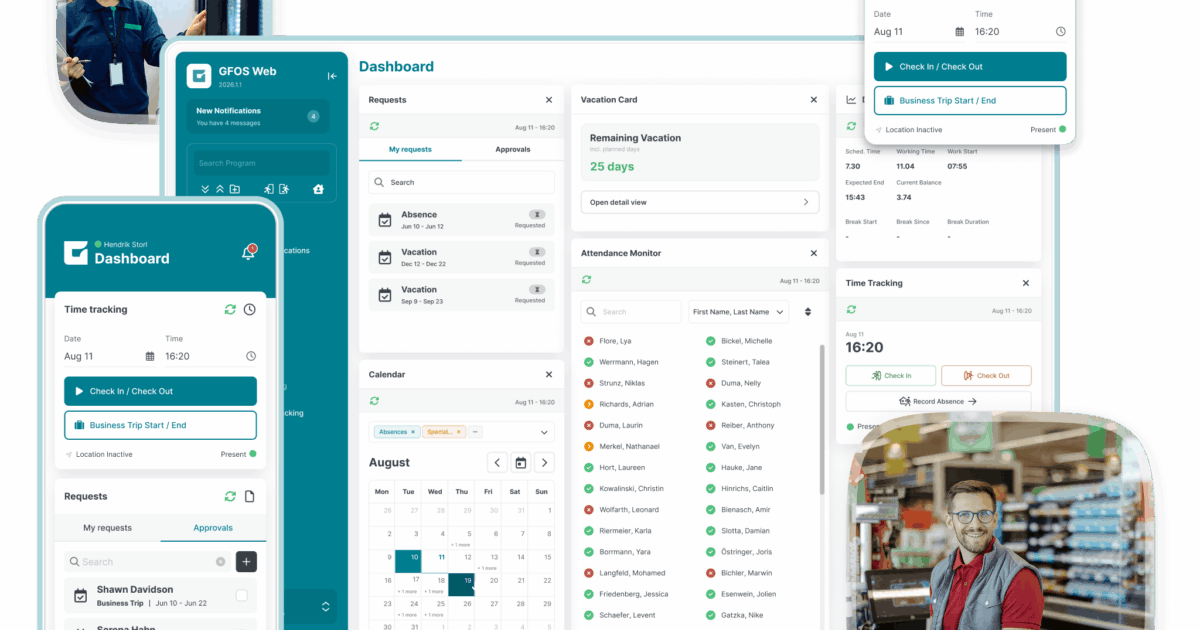Tap Business Trip Start / End on the mobile screen
This screenshot has width=1200, height=630.
tap(160, 425)
